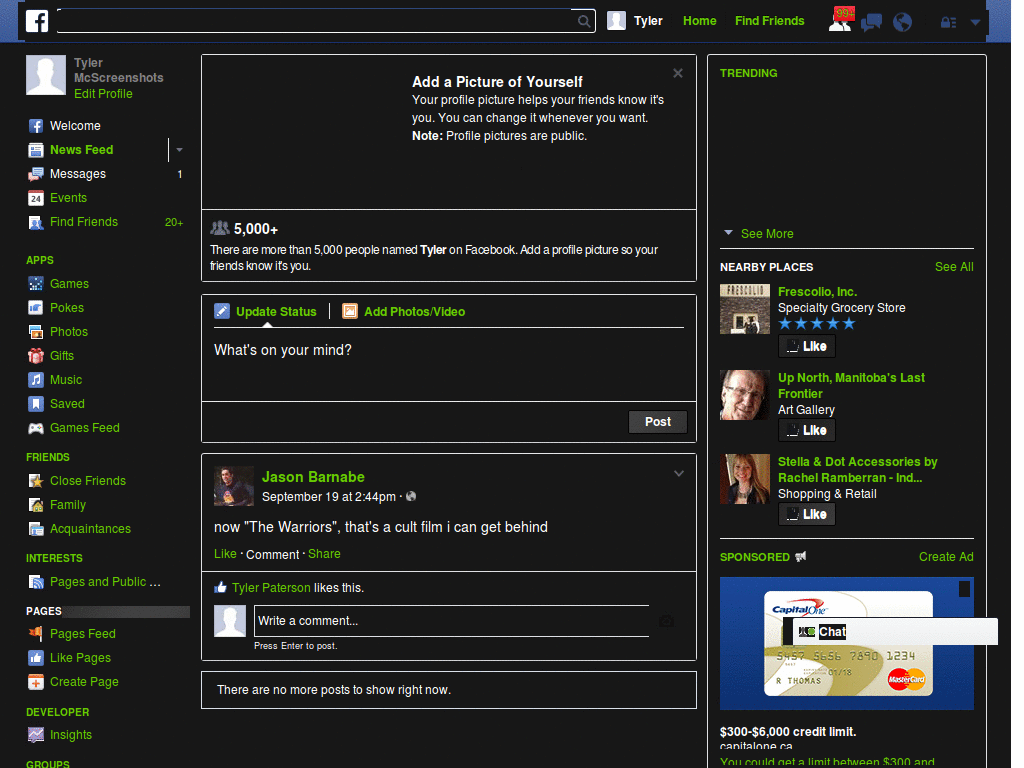Open Jason Barnabe's profile name link
1024x768 pixels.
(x=313, y=477)
